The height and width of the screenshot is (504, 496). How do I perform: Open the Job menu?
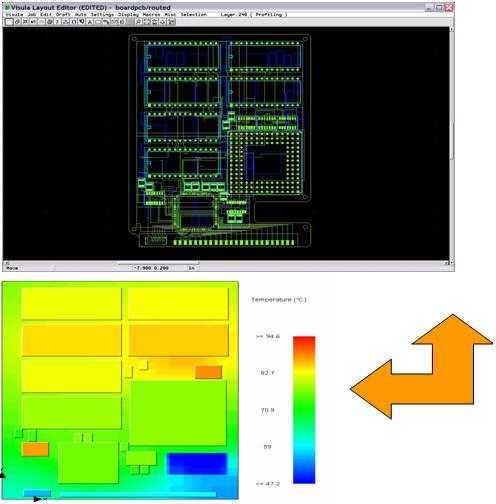[x=32, y=14]
